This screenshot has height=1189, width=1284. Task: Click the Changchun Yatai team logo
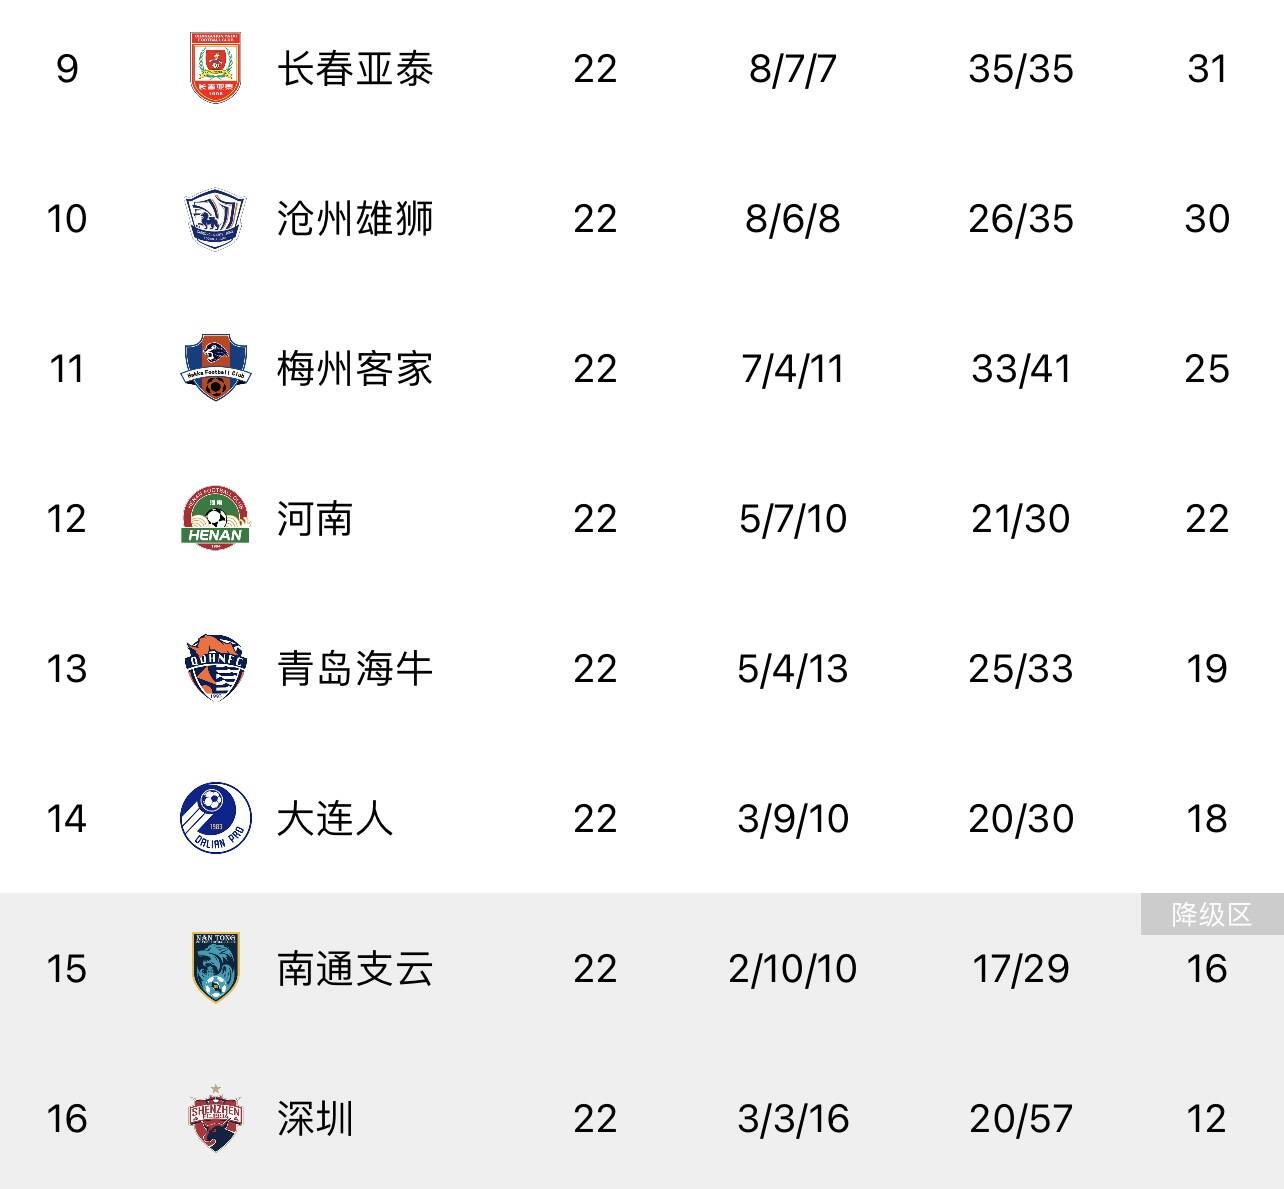point(215,68)
